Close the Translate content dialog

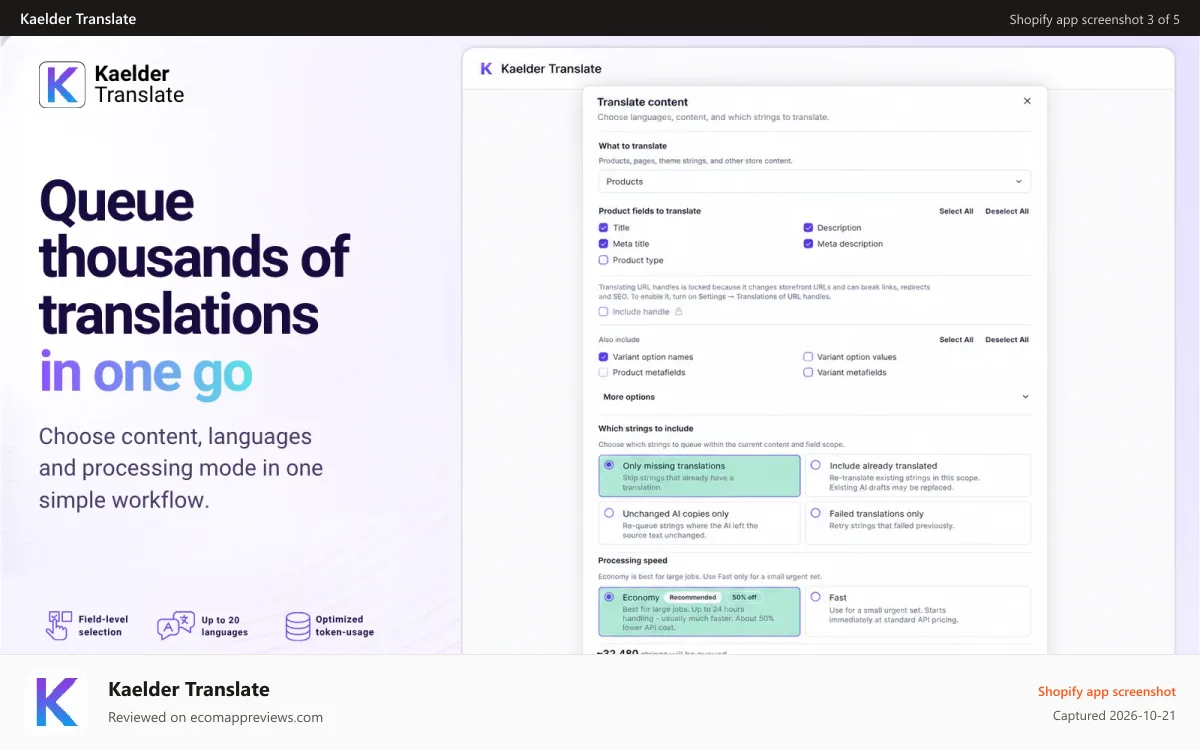[1027, 101]
